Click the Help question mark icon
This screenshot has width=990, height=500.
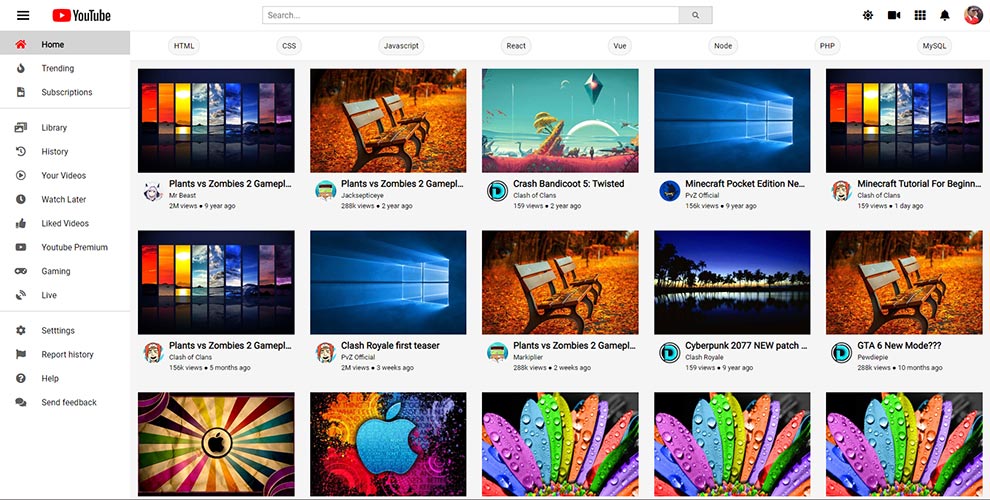(x=21, y=379)
